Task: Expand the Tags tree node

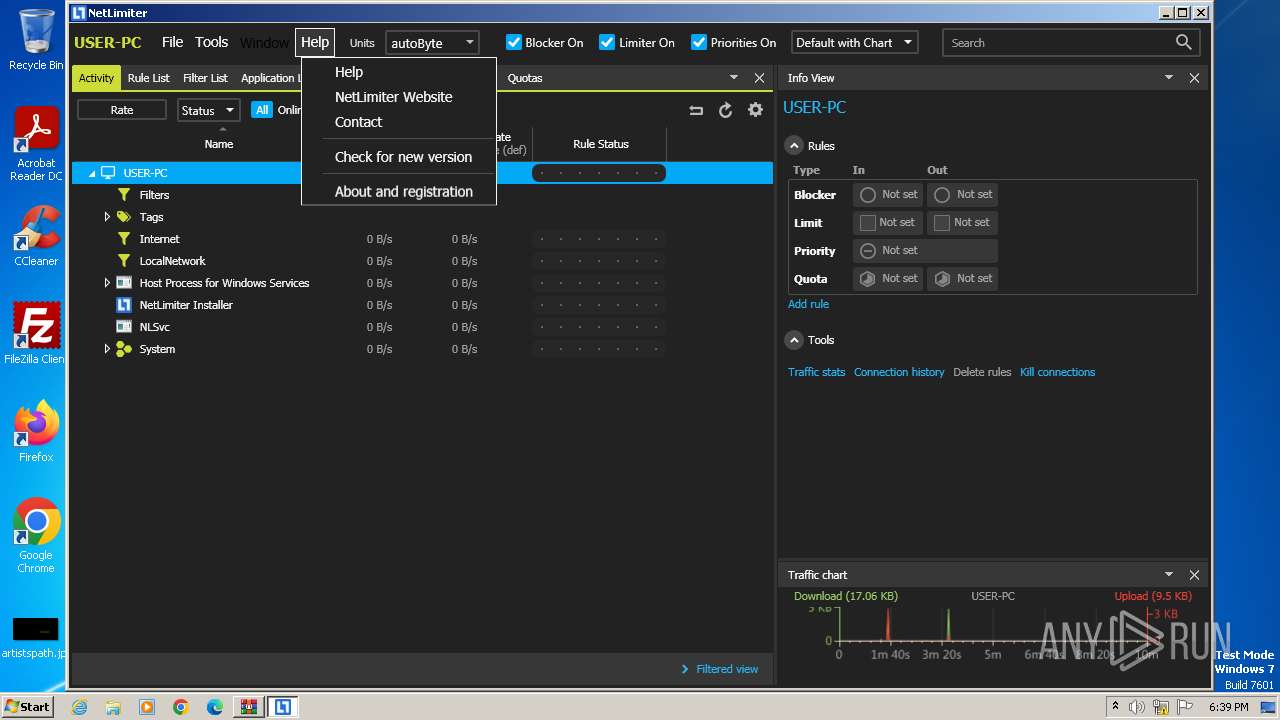Action: pos(107,217)
